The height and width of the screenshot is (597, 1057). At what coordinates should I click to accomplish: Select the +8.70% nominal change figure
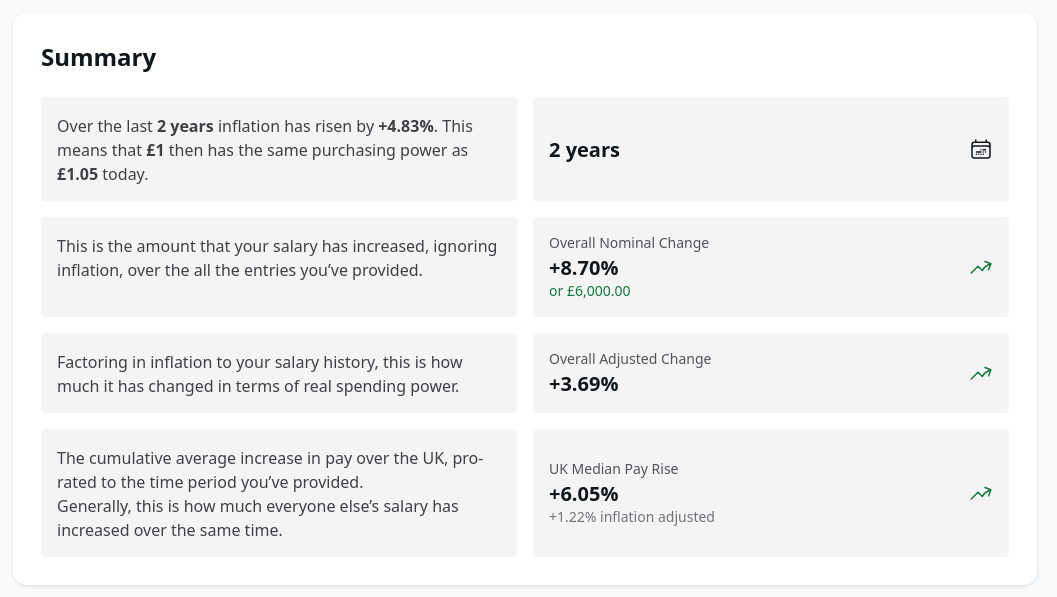point(583,268)
